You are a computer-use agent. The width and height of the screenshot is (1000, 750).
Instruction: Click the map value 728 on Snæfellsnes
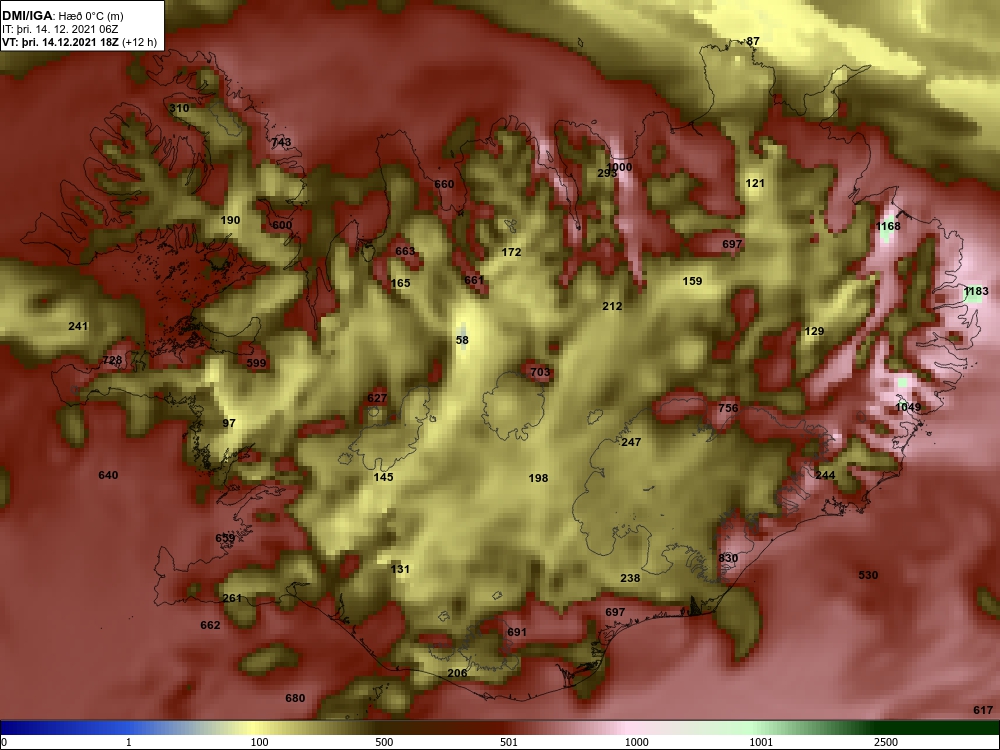(x=112, y=361)
